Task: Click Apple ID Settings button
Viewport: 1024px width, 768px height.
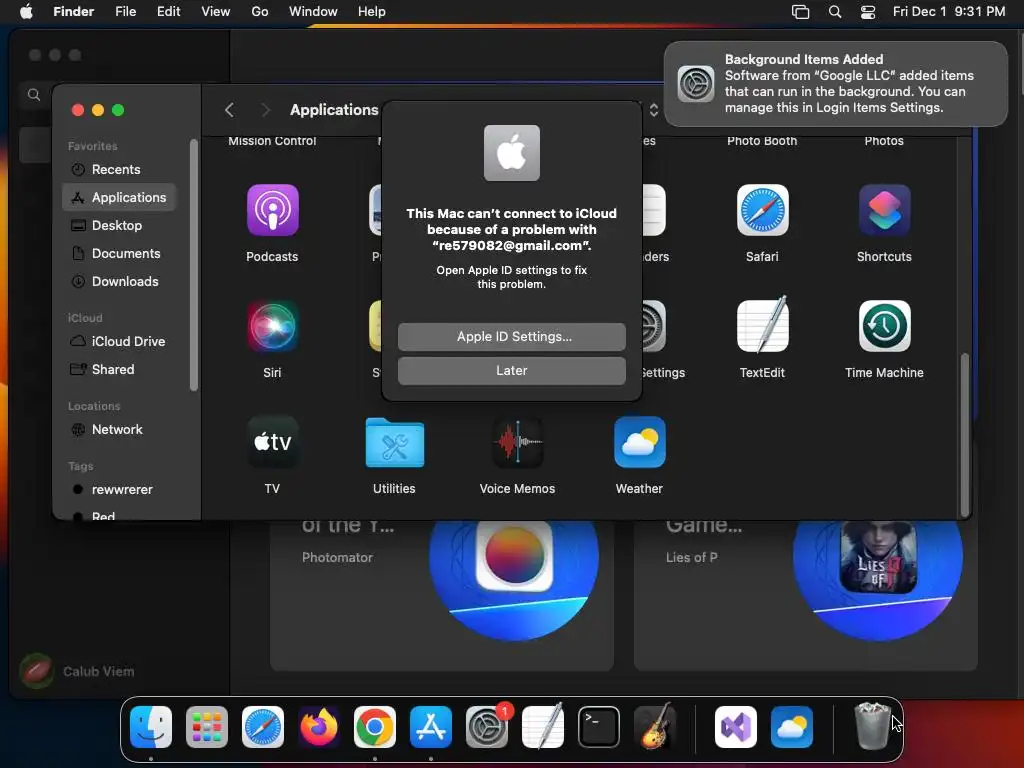Action: (x=511, y=336)
